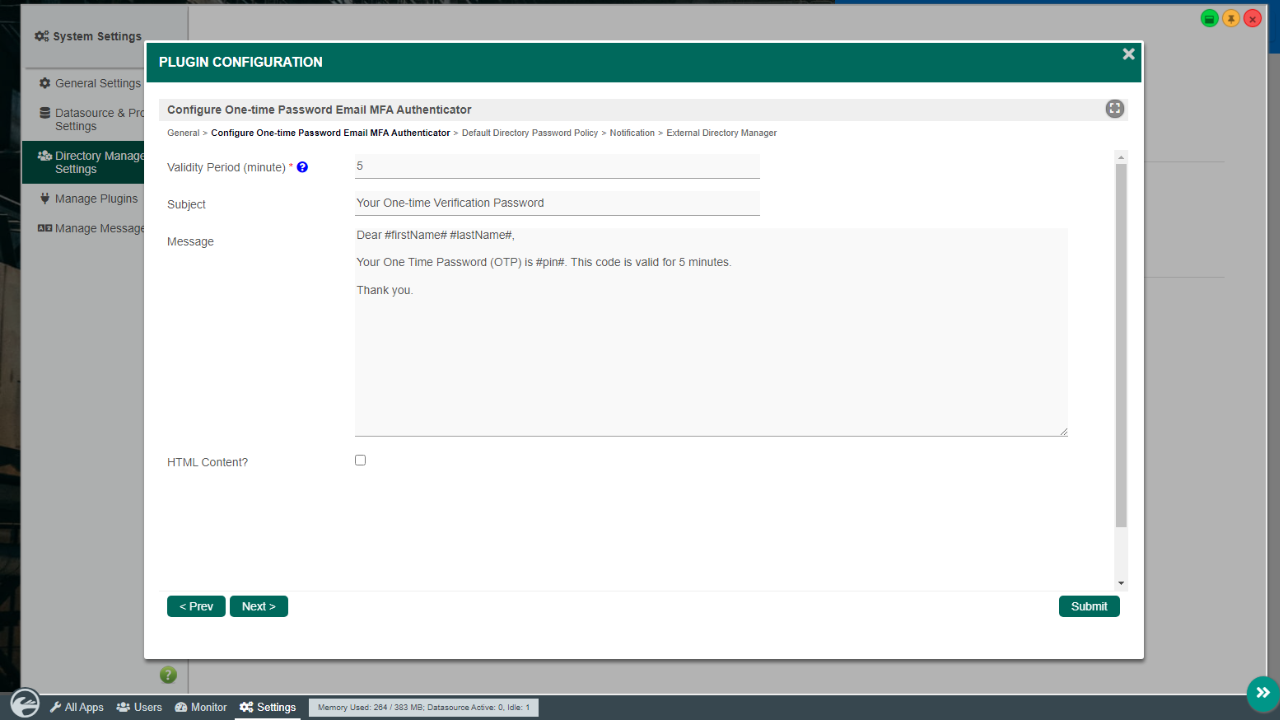The image size is (1280, 720).
Task: Select Manage Plugins in the sidebar
Action: pyautogui.click(x=96, y=199)
